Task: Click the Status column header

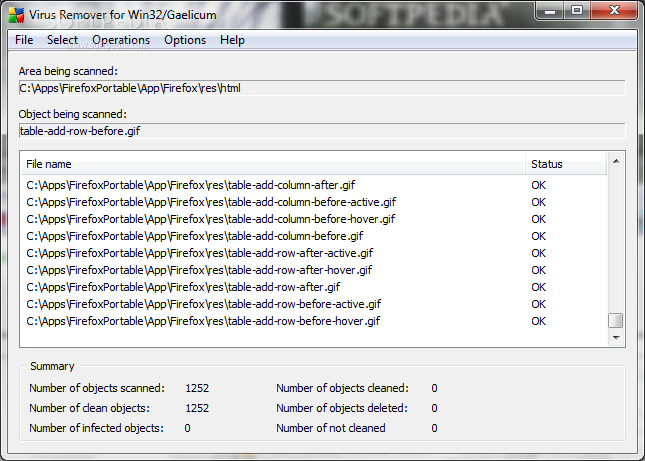Action: [x=566, y=164]
